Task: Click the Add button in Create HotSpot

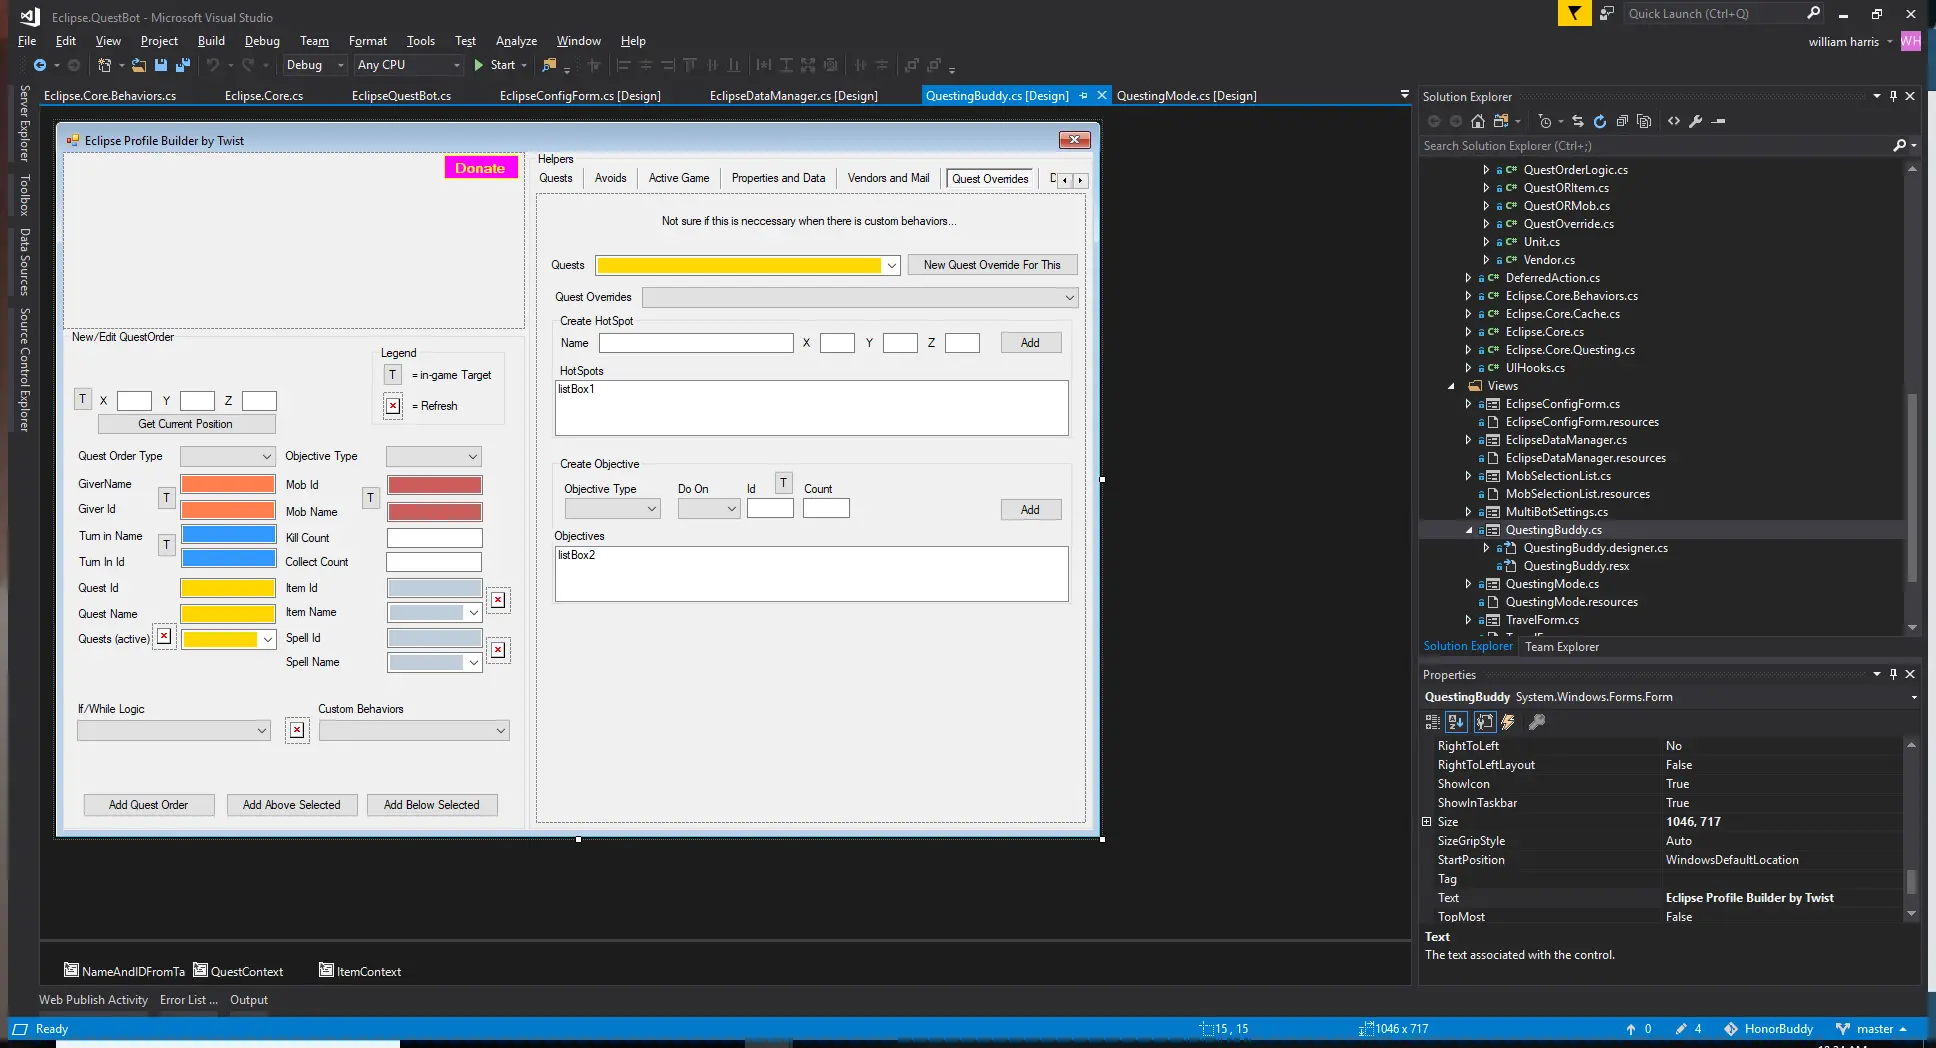Action: (x=1030, y=343)
